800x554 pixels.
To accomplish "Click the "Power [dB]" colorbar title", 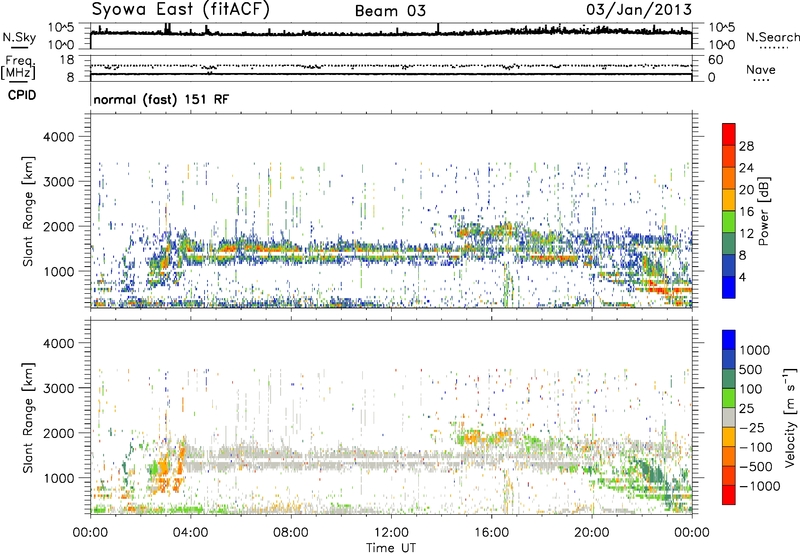I will [764, 211].
